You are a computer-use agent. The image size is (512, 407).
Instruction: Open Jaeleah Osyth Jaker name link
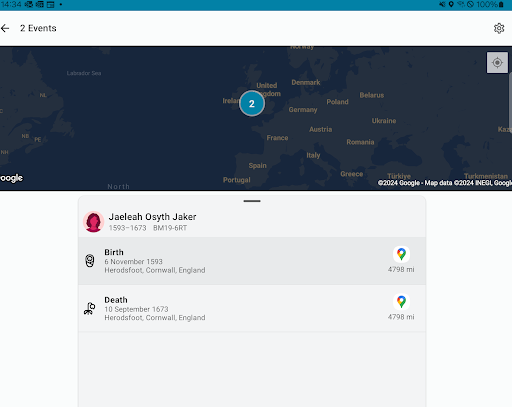pyautogui.click(x=152, y=217)
